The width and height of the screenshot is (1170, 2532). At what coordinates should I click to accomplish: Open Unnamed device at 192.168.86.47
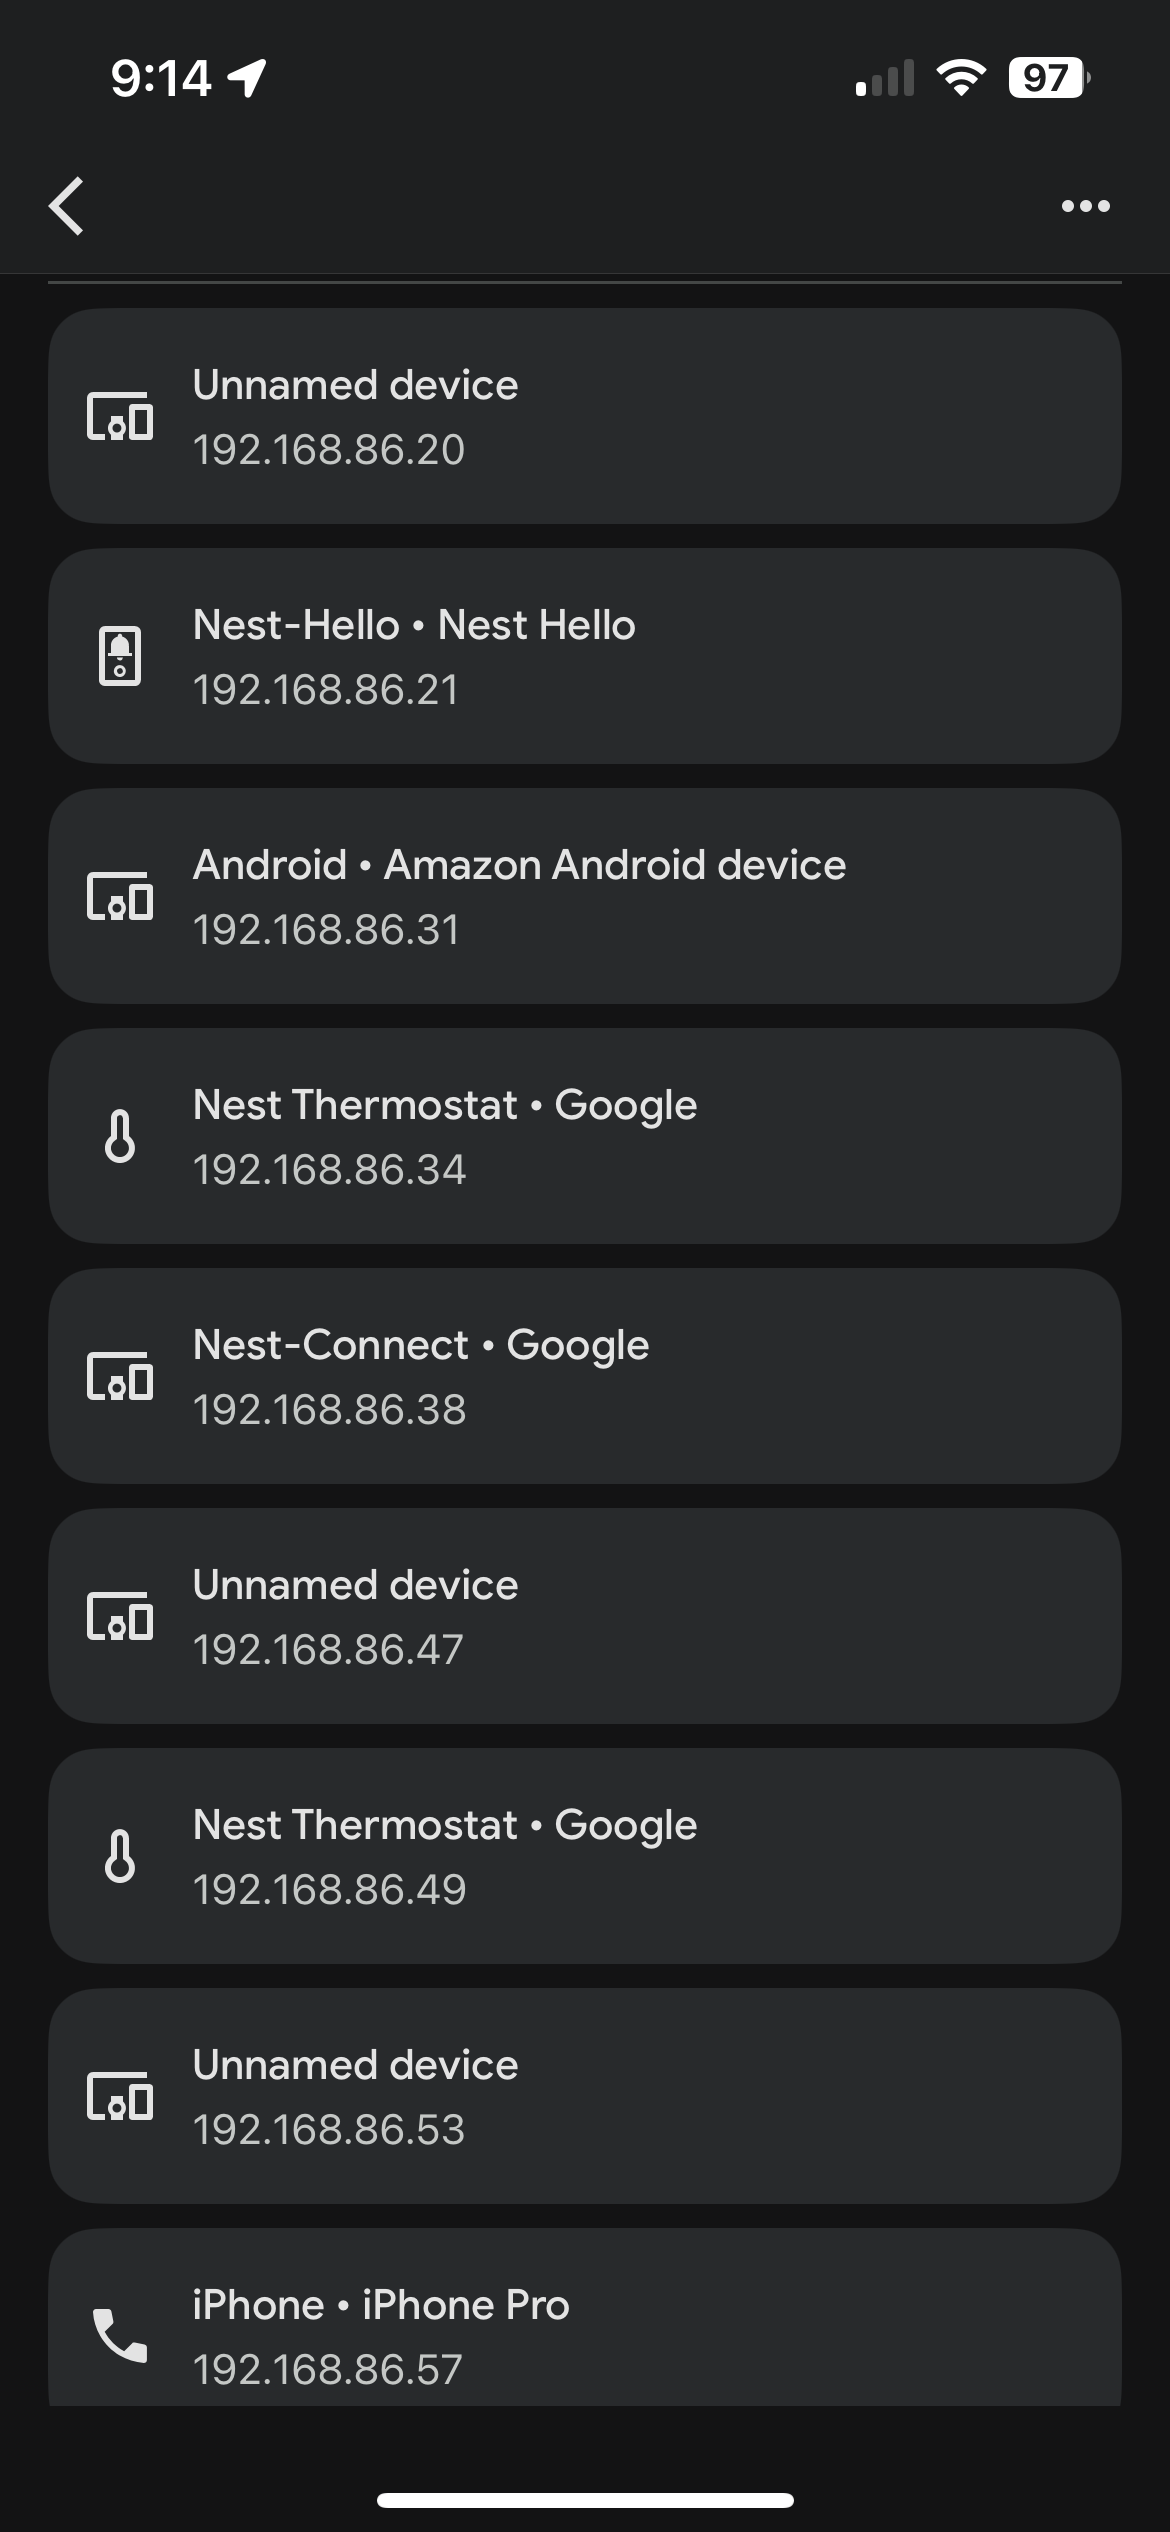click(x=585, y=1616)
